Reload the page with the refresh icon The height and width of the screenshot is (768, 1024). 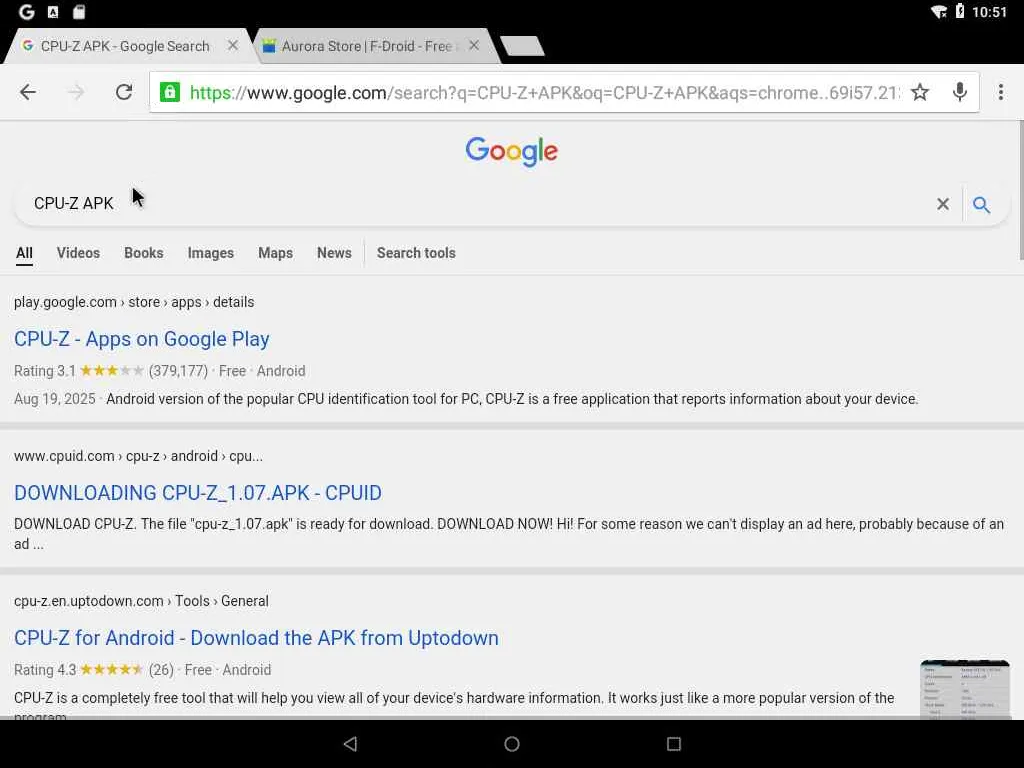(124, 92)
